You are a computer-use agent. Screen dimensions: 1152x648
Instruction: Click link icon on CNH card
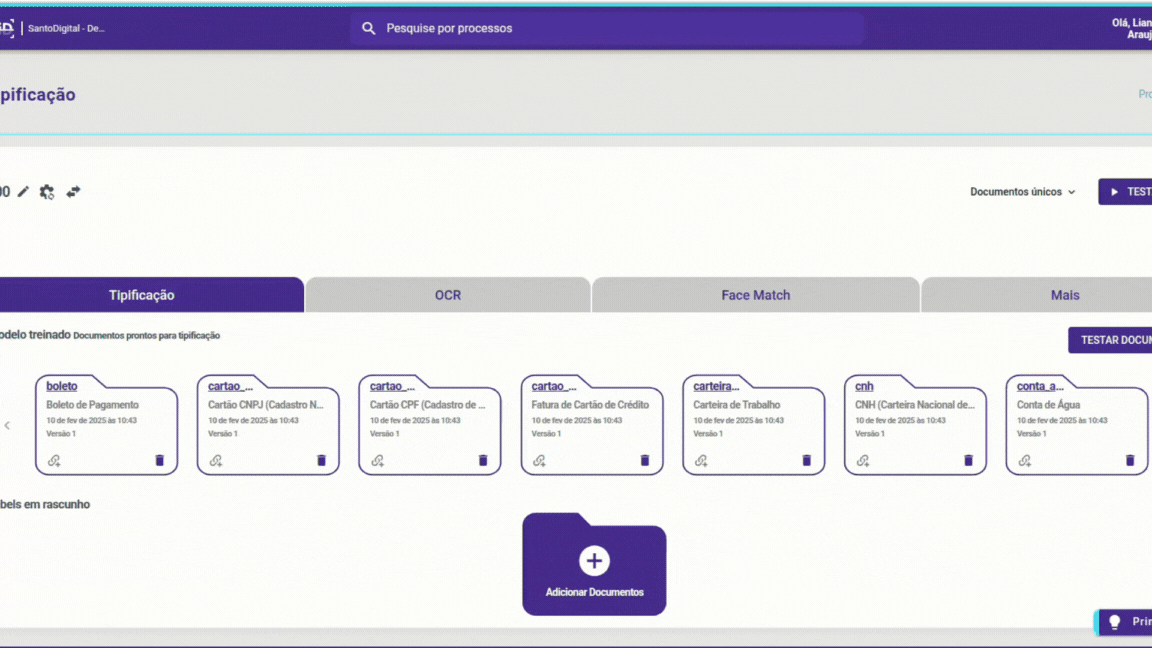[863, 461]
